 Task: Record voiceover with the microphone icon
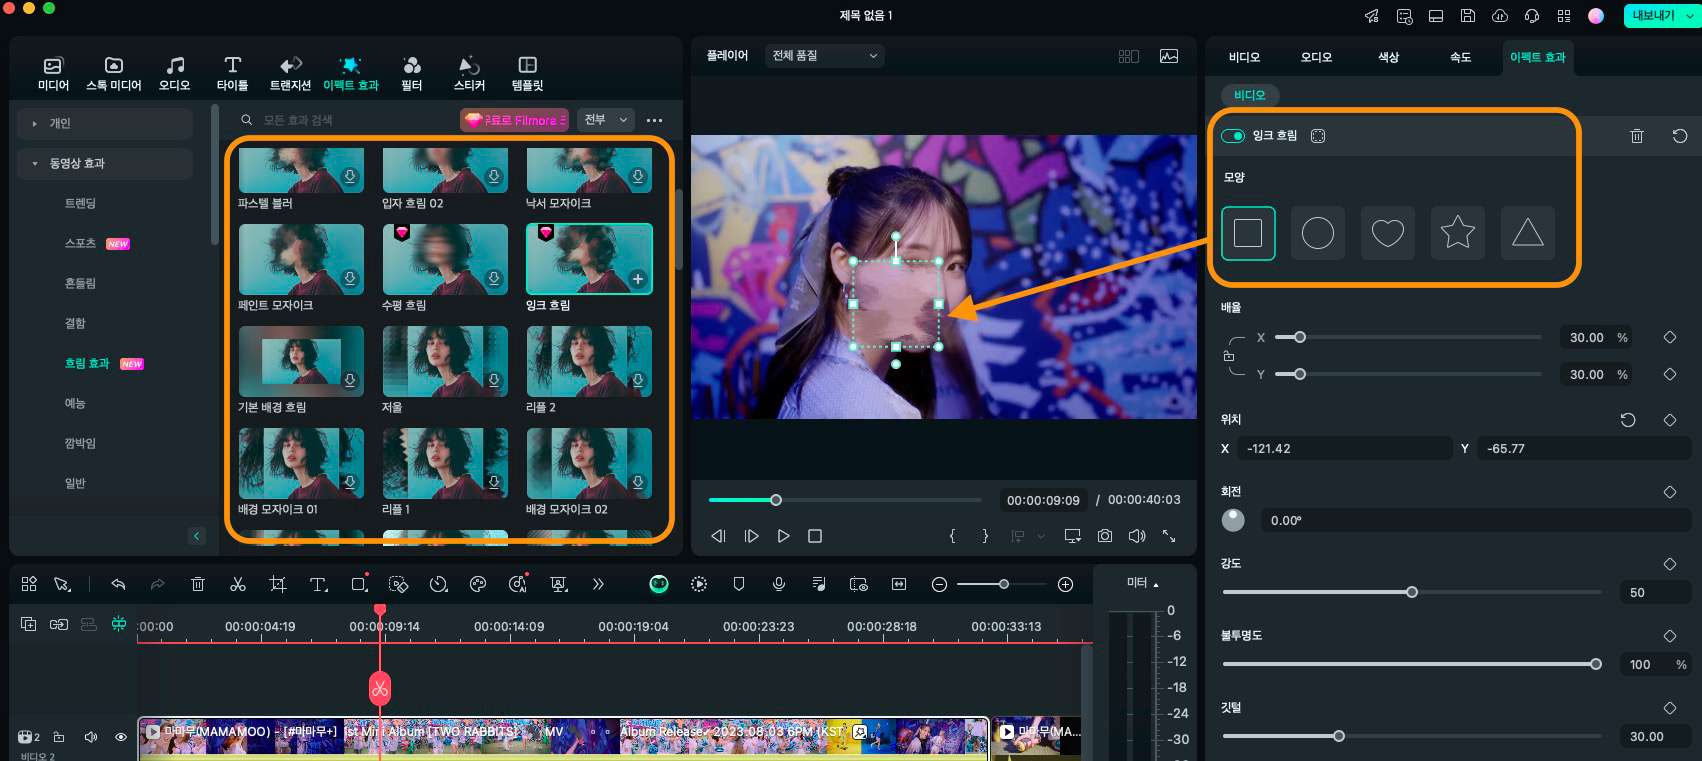(x=779, y=584)
